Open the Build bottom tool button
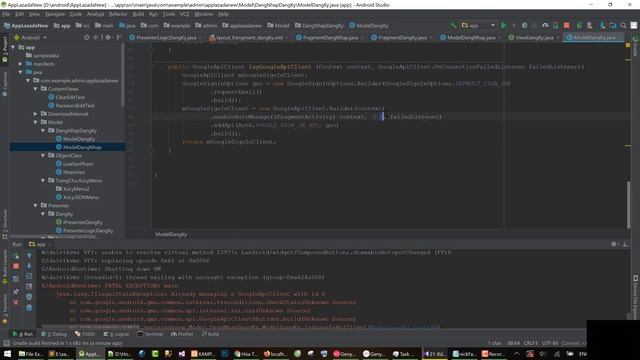This screenshot has width=640, height=360. click(x=210, y=334)
